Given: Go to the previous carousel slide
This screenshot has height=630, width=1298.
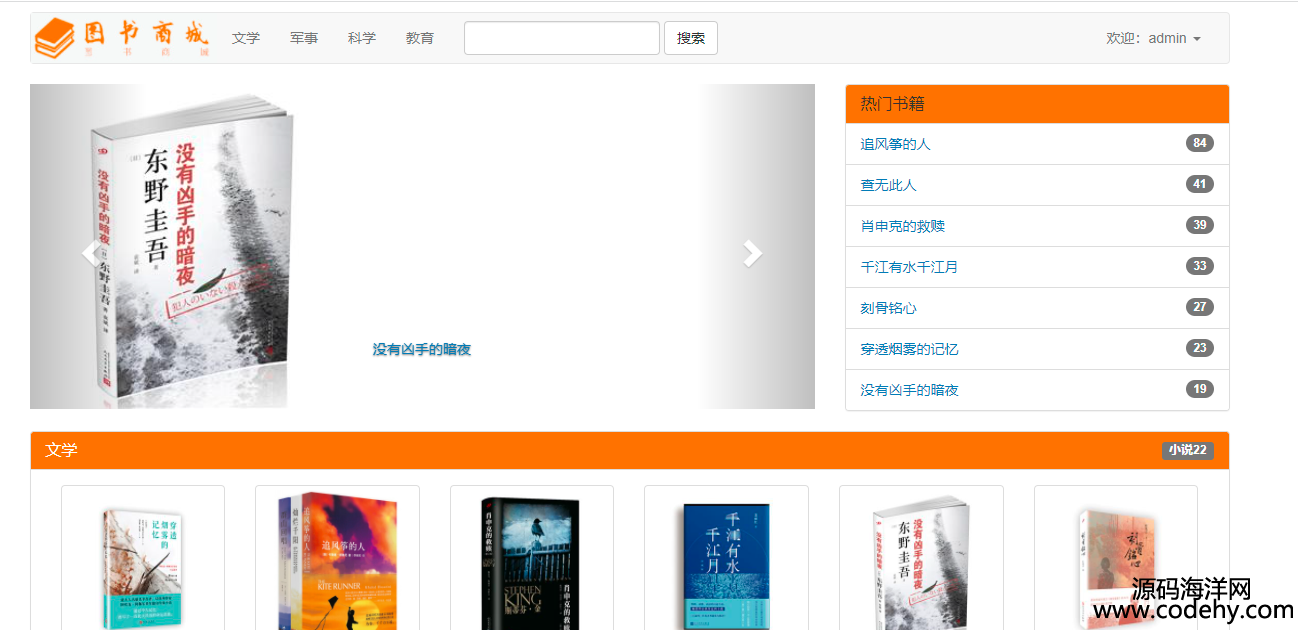Looking at the screenshot, I should [90, 254].
